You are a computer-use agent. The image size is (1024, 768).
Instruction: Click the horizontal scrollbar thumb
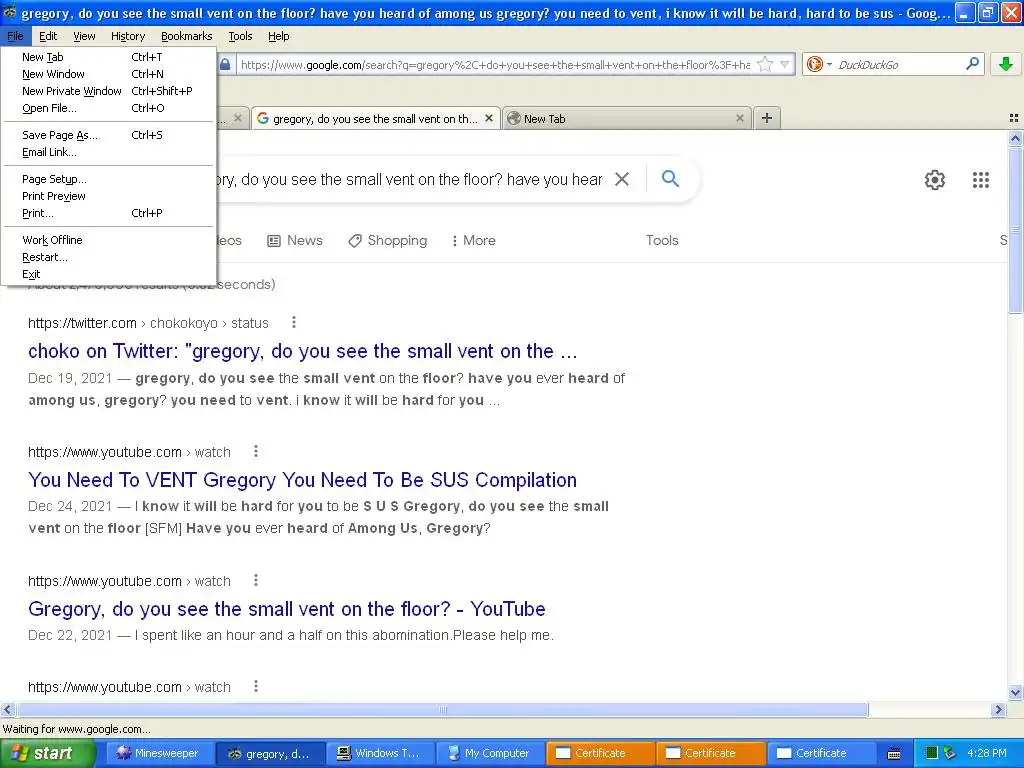point(442,709)
